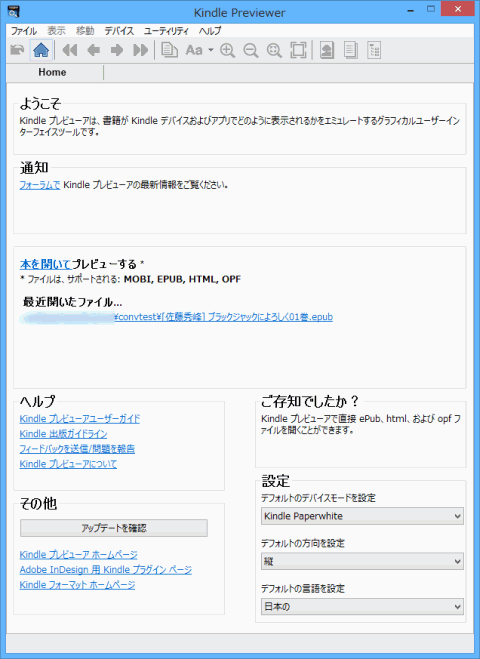
Task: Jump to first page with double-left arrow icon
Action: (x=70, y=50)
